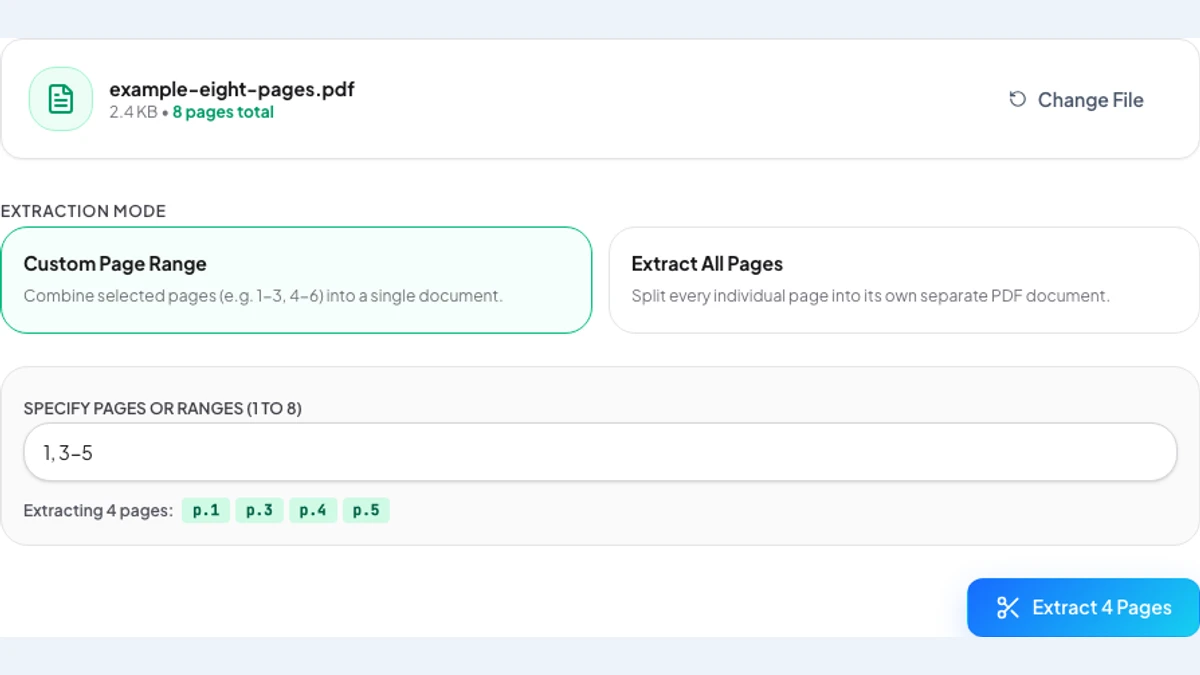This screenshot has height=675, width=1200.
Task: Choose the Extract All Pages mode
Action: tap(904, 280)
